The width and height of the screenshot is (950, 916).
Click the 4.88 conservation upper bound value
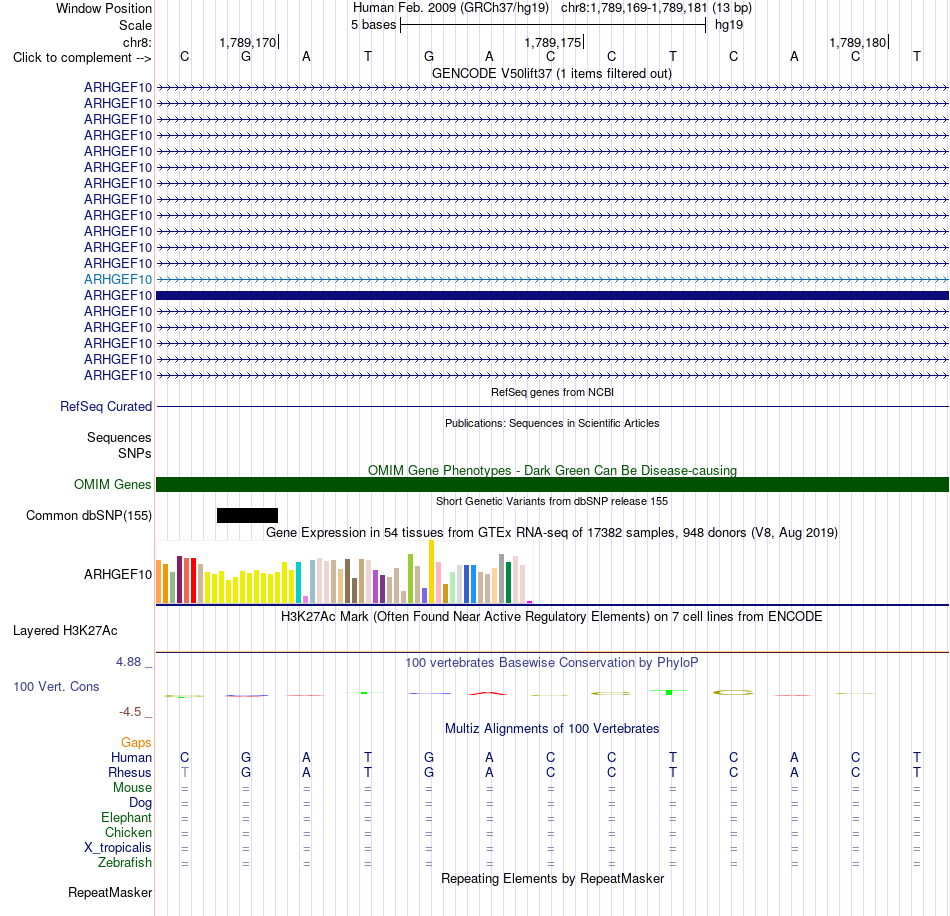[x=128, y=662]
